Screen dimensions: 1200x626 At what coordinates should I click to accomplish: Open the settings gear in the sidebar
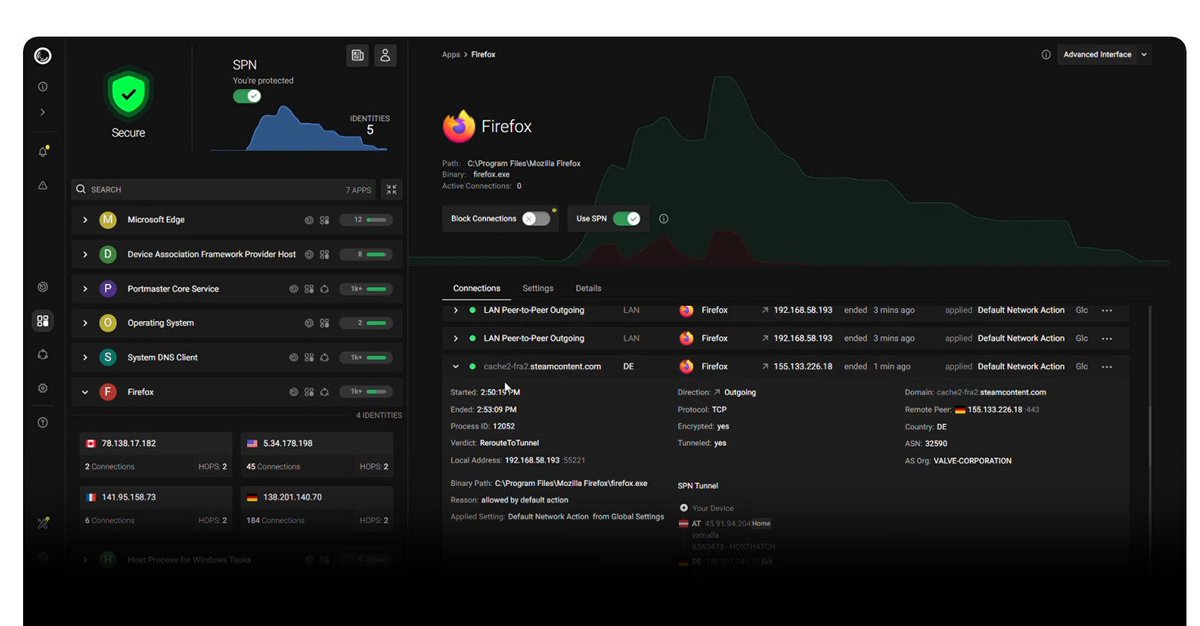42,388
